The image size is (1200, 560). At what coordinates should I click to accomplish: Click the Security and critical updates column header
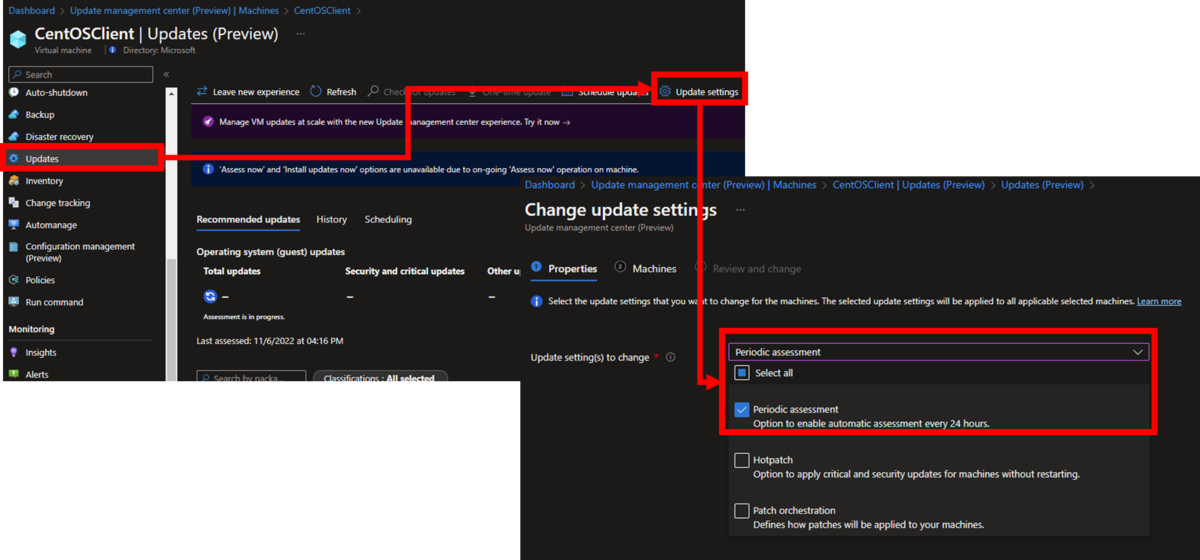tap(405, 271)
